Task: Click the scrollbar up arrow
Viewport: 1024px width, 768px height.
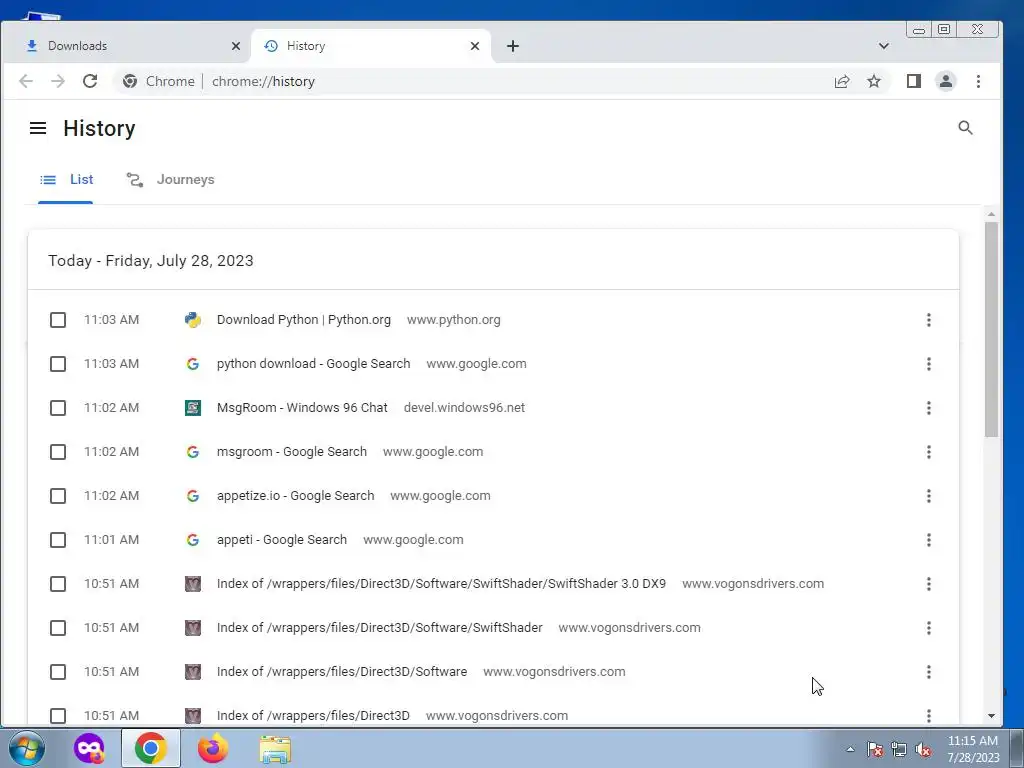Action: click(991, 214)
